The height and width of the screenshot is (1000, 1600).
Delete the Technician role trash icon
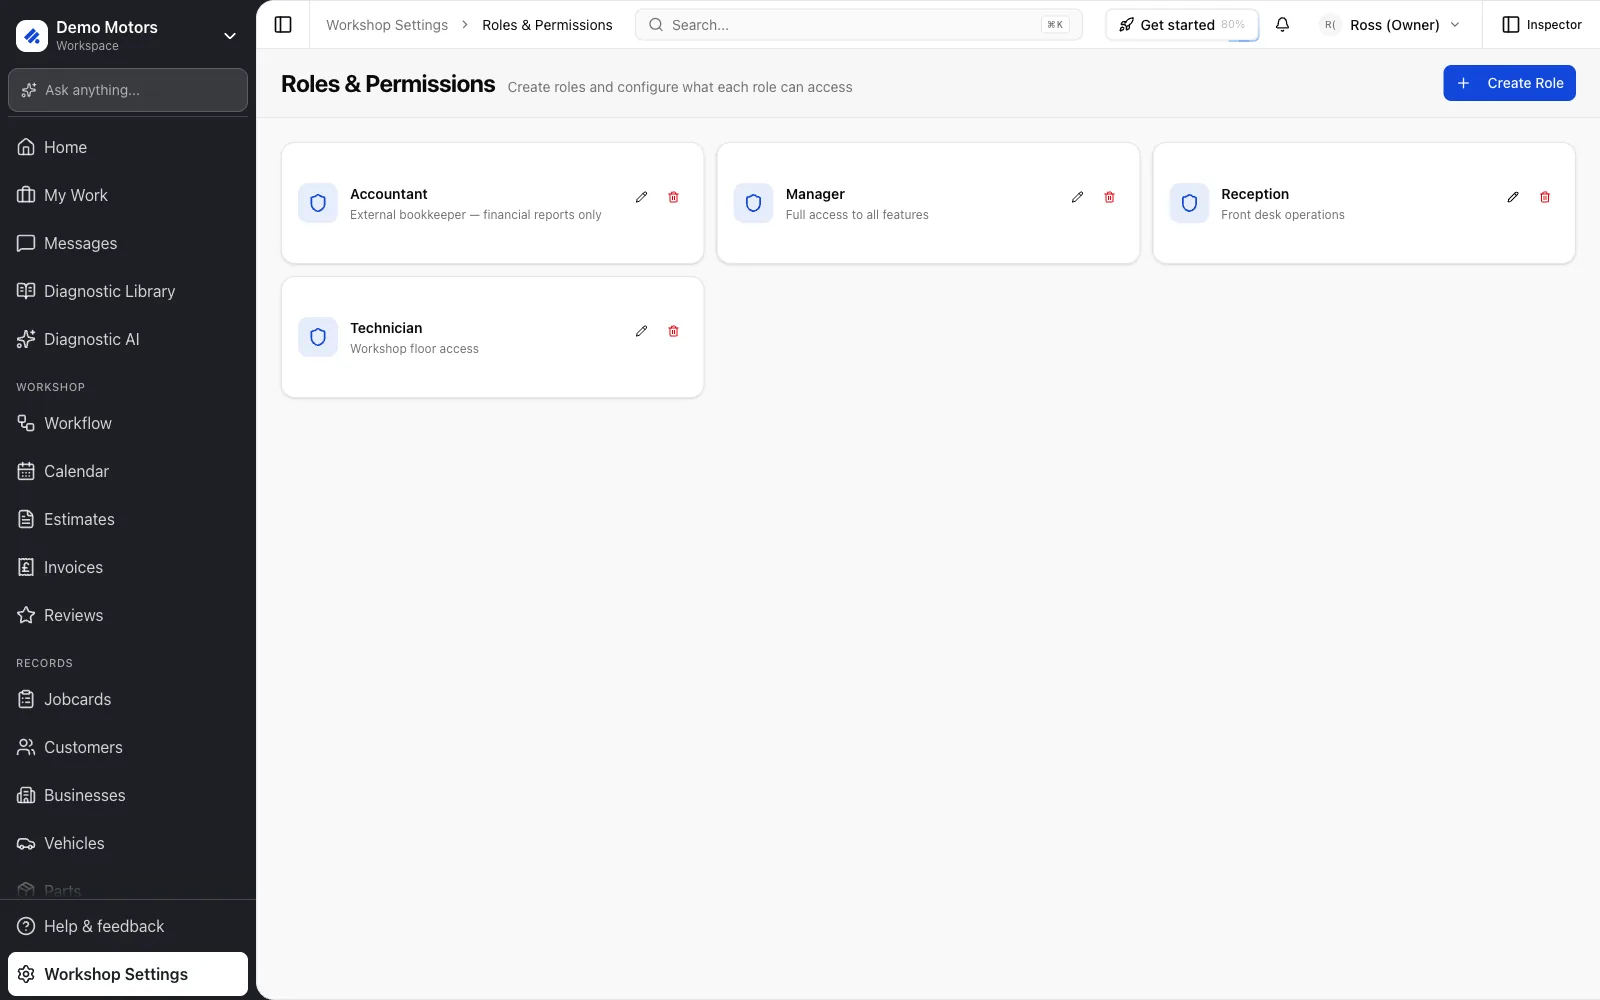pos(673,331)
